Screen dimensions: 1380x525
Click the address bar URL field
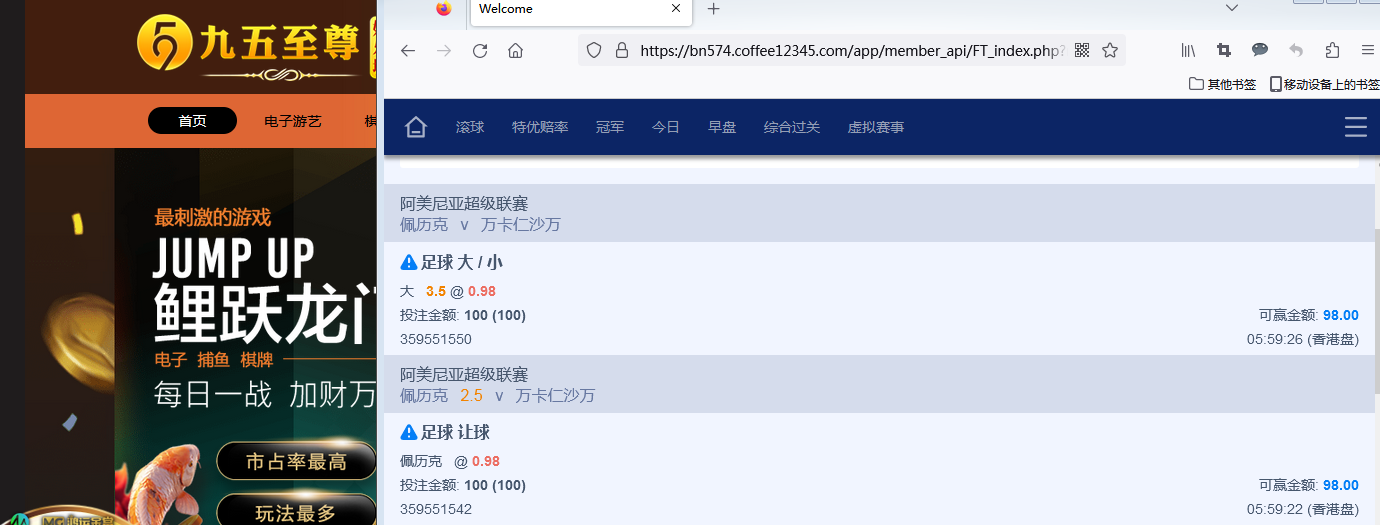click(851, 50)
